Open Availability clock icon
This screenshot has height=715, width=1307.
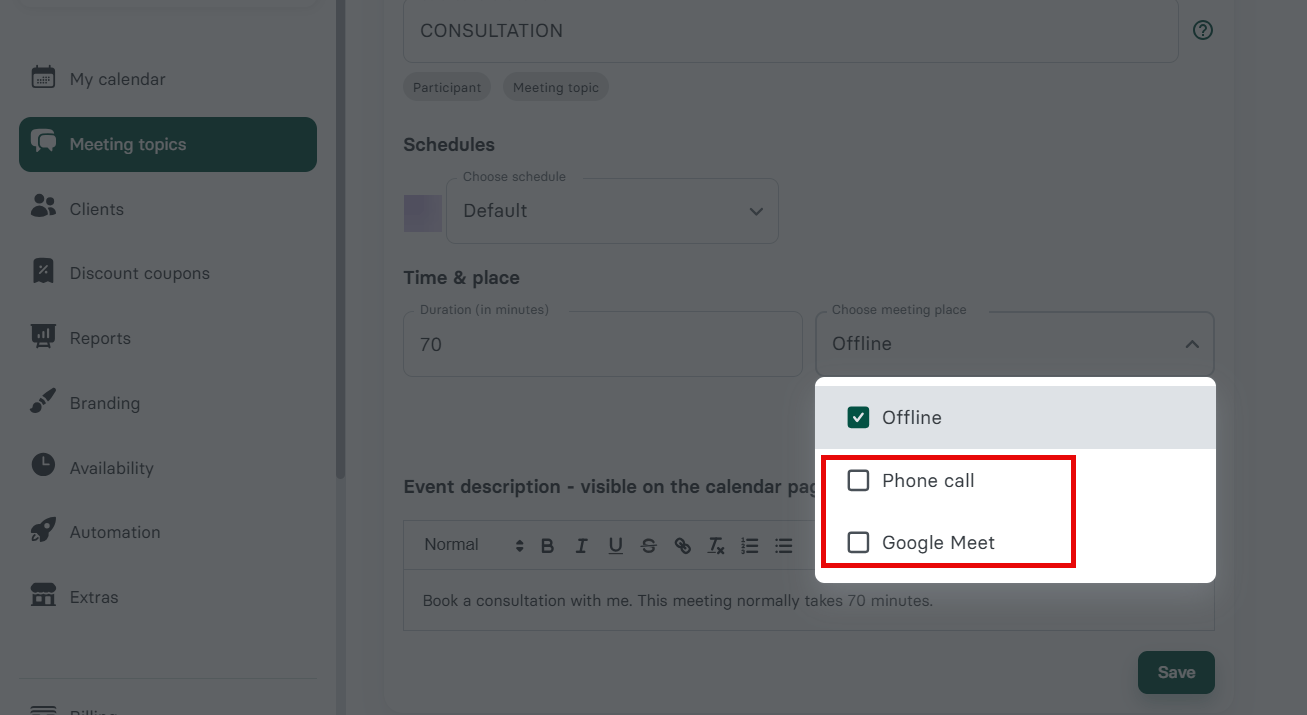pyautogui.click(x=43, y=466)
